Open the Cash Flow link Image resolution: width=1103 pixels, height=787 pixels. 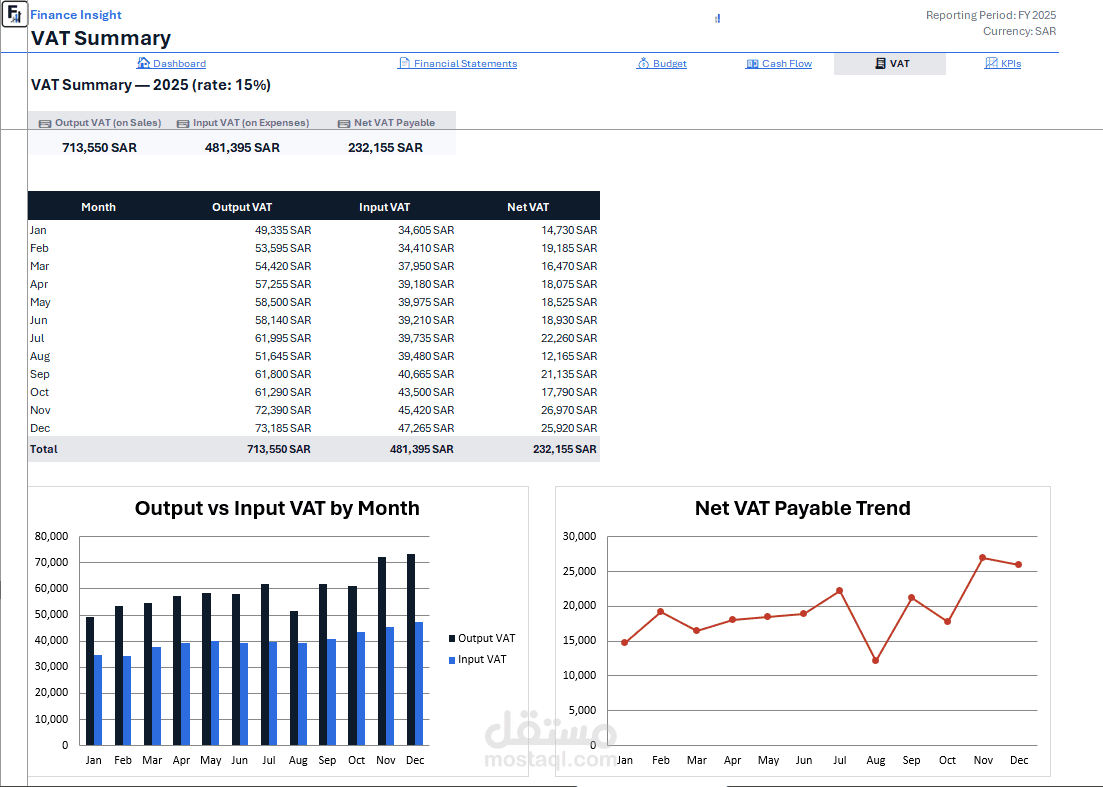[x=786, y=63]
